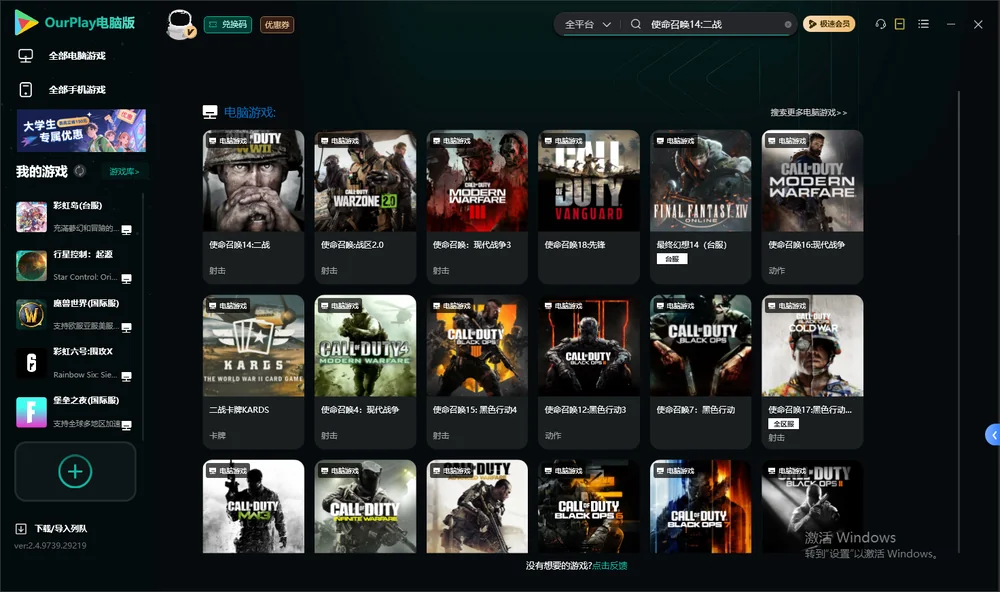Refresh the My Games list icon

[80, 171]
